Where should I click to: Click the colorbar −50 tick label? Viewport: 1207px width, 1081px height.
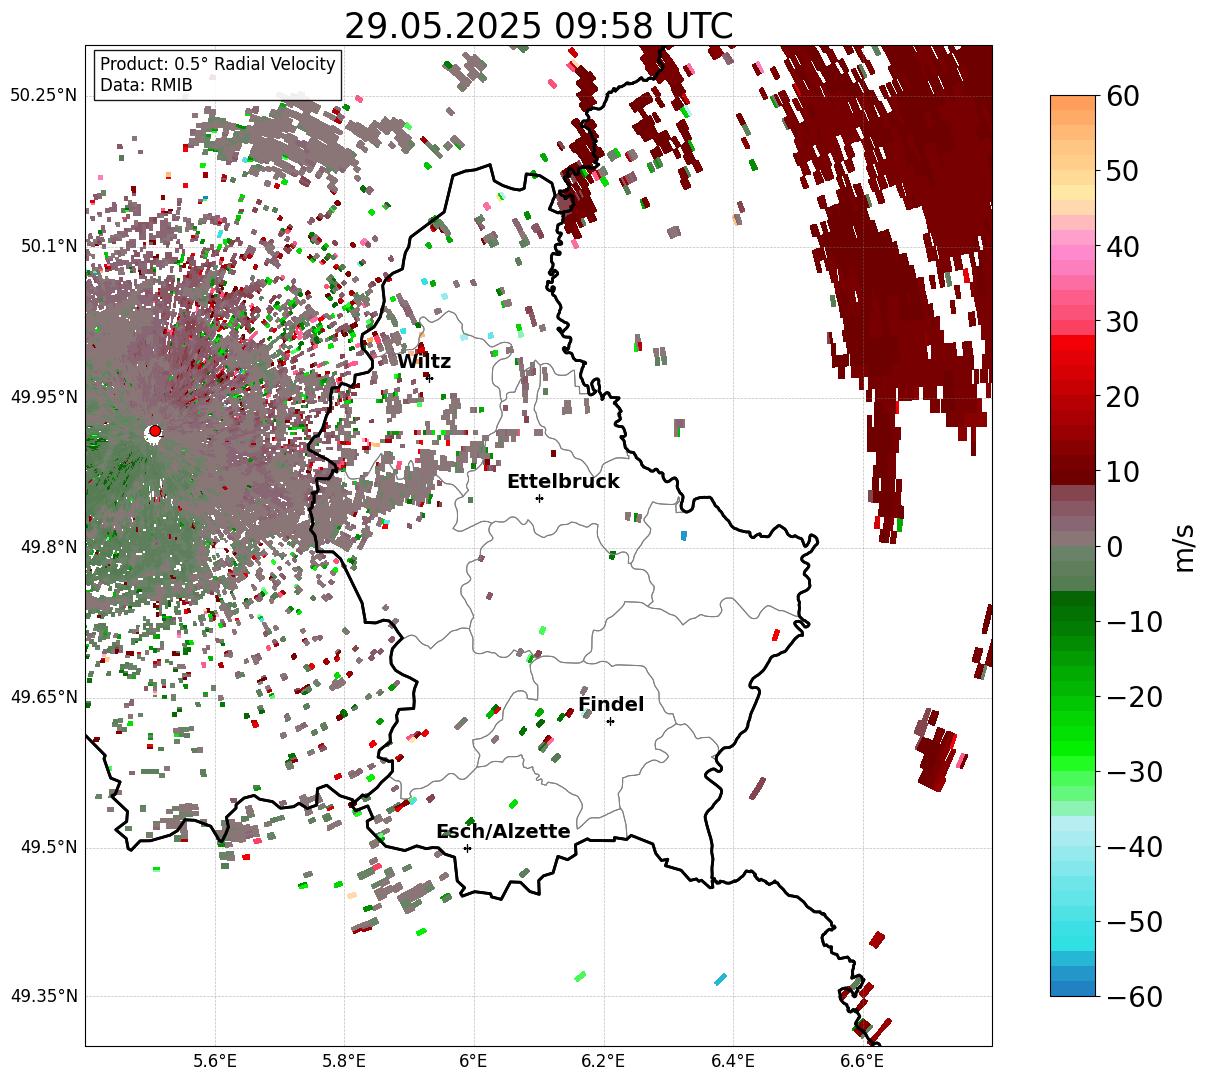click(x=1134, y=922)
